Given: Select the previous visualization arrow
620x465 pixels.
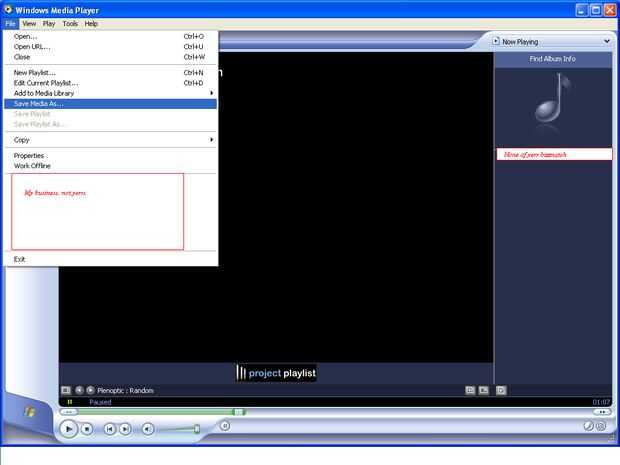Looking at the screenshot, I should (x=79, y=390).
